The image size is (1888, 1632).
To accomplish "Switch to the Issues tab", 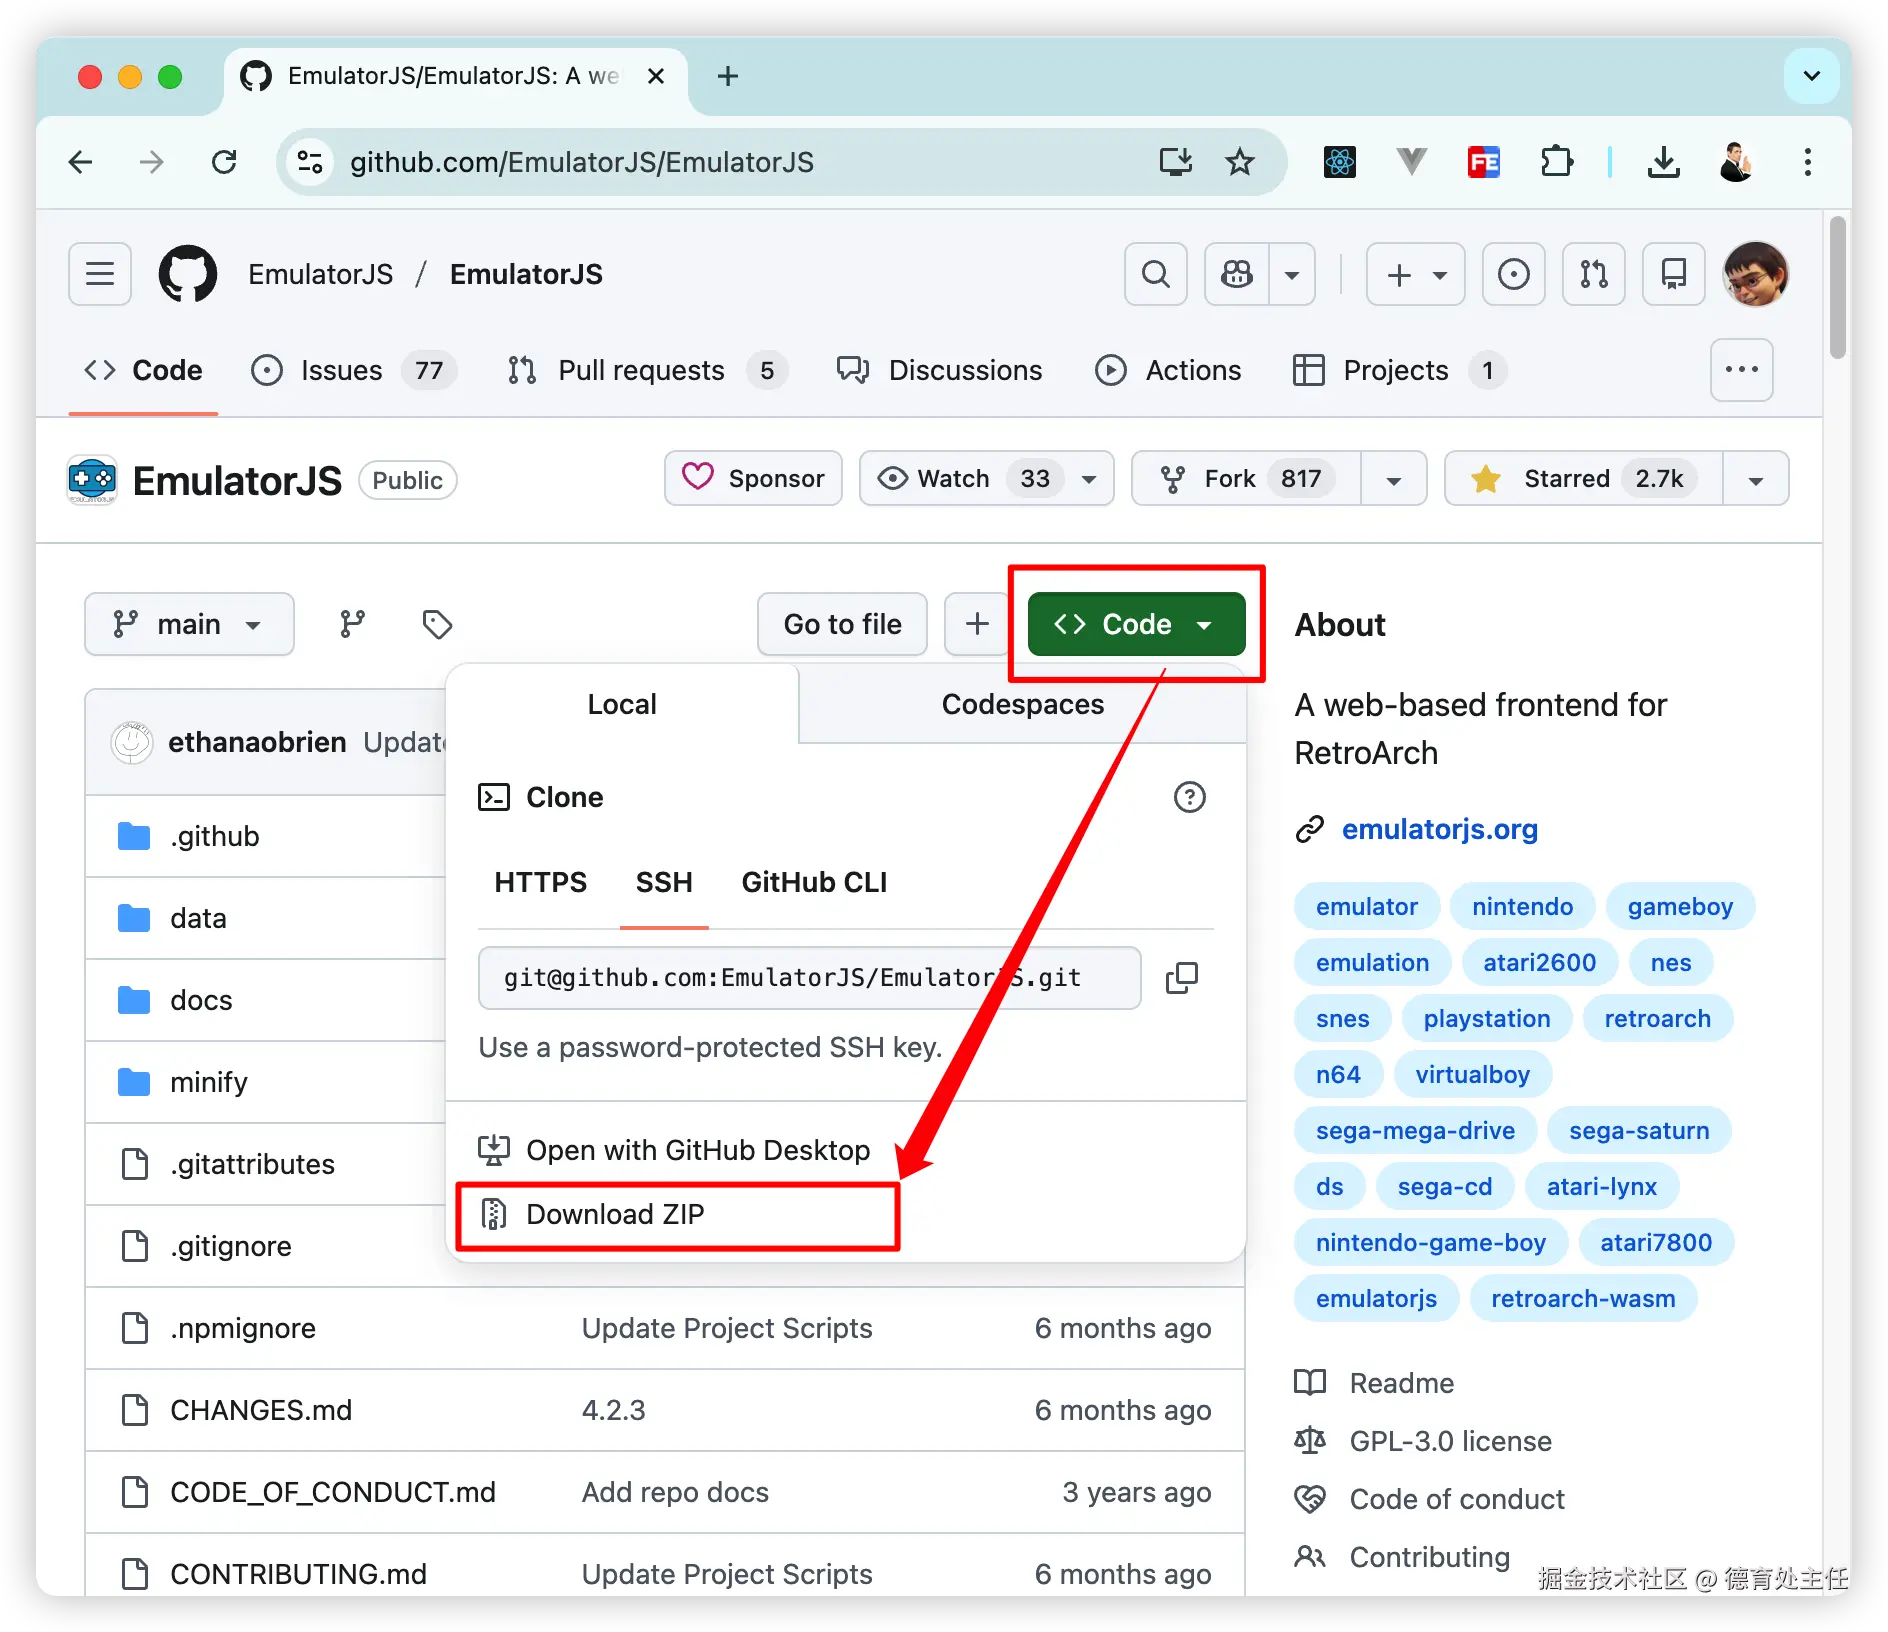I will click(353, 370).
